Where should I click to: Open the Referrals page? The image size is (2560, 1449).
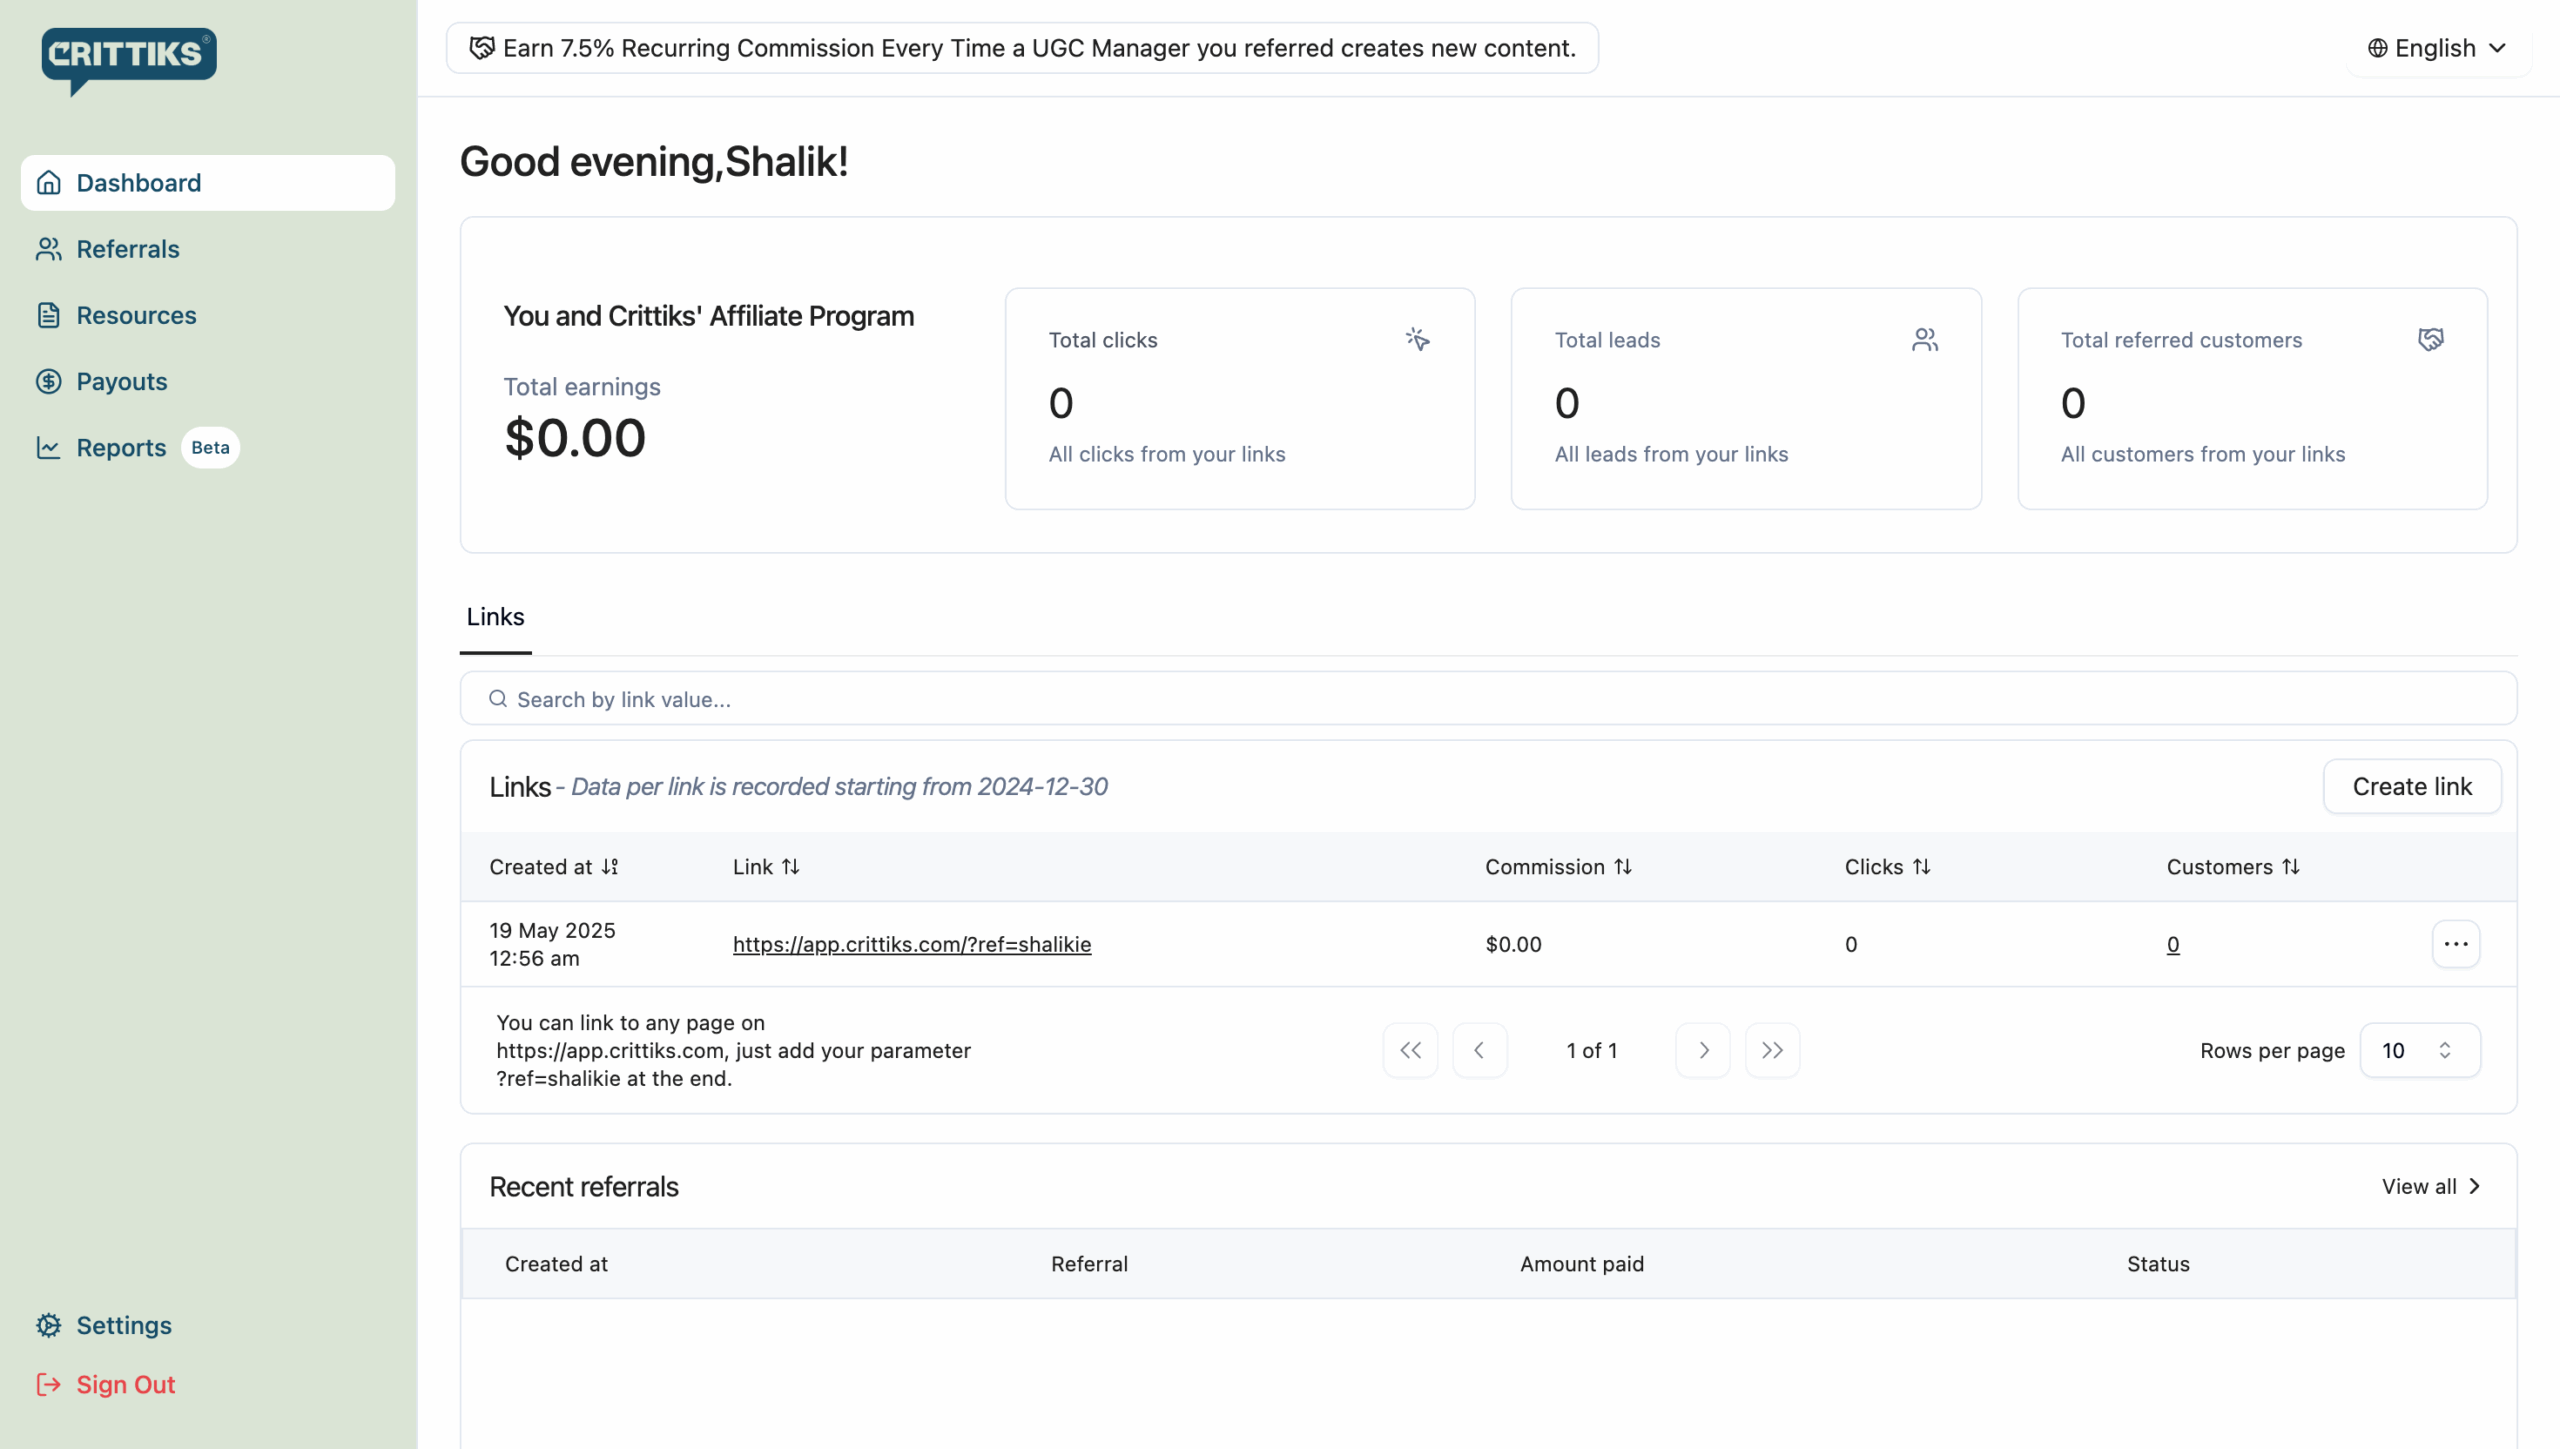(208, 249)
